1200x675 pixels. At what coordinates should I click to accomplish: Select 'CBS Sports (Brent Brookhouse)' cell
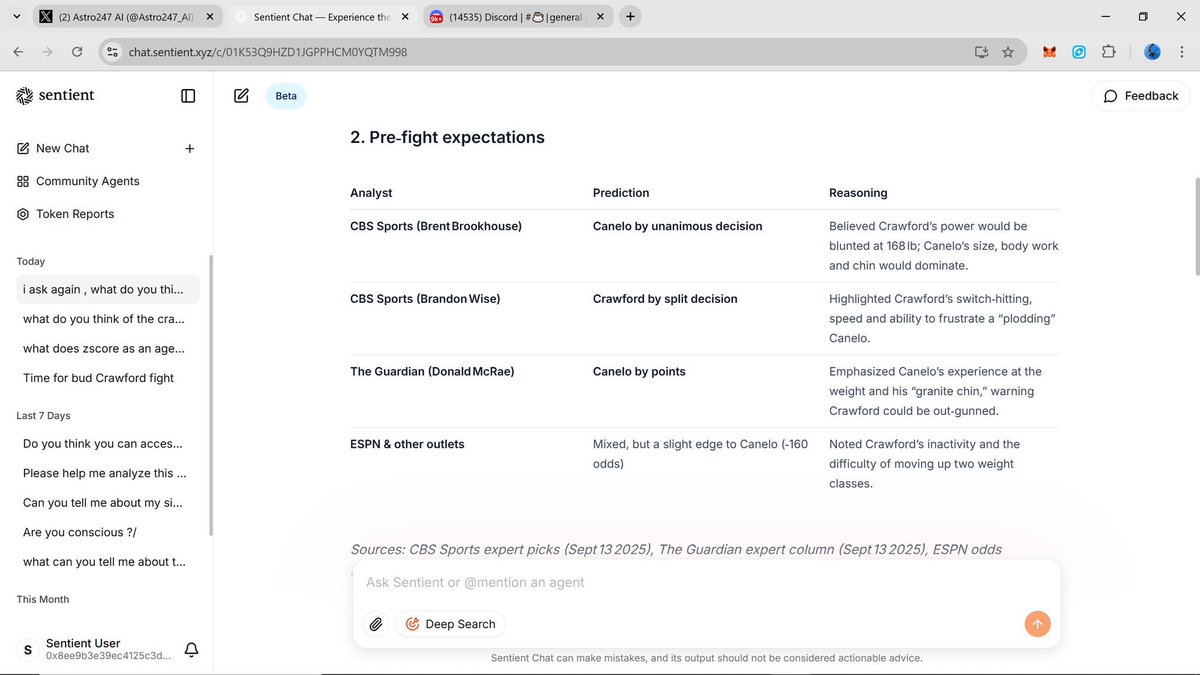(x=436, y=226)
